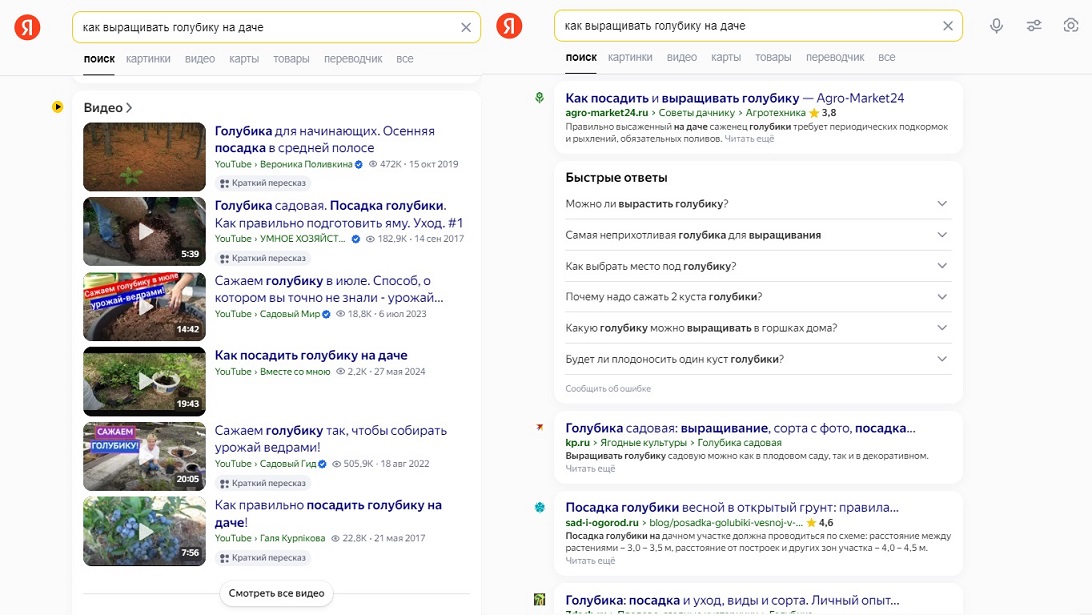Open search settings sliders icon
The height and width of the screenshot is (615, 1092).
1034,26
